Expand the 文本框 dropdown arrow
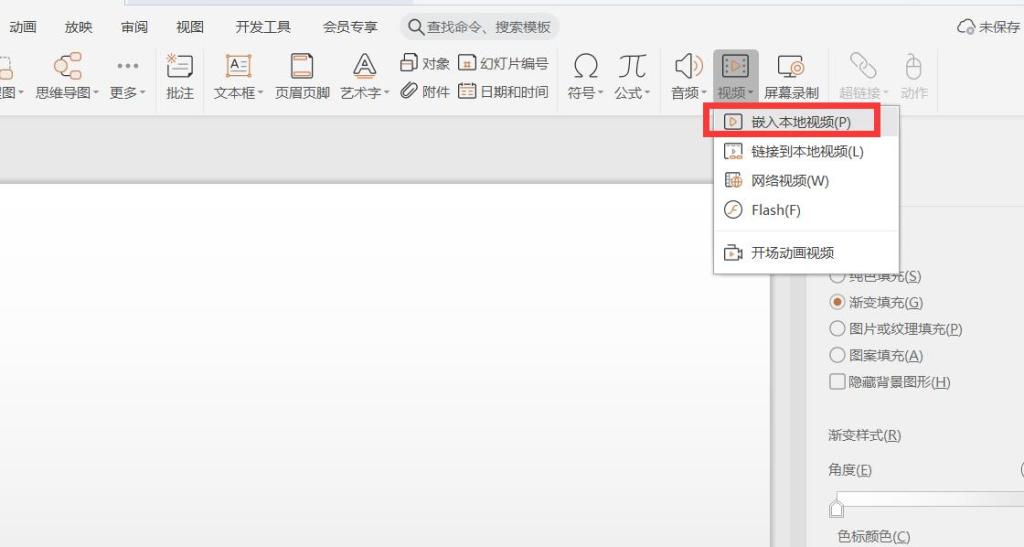This screenshot has width=1024, height=547. tap(261, 93)
